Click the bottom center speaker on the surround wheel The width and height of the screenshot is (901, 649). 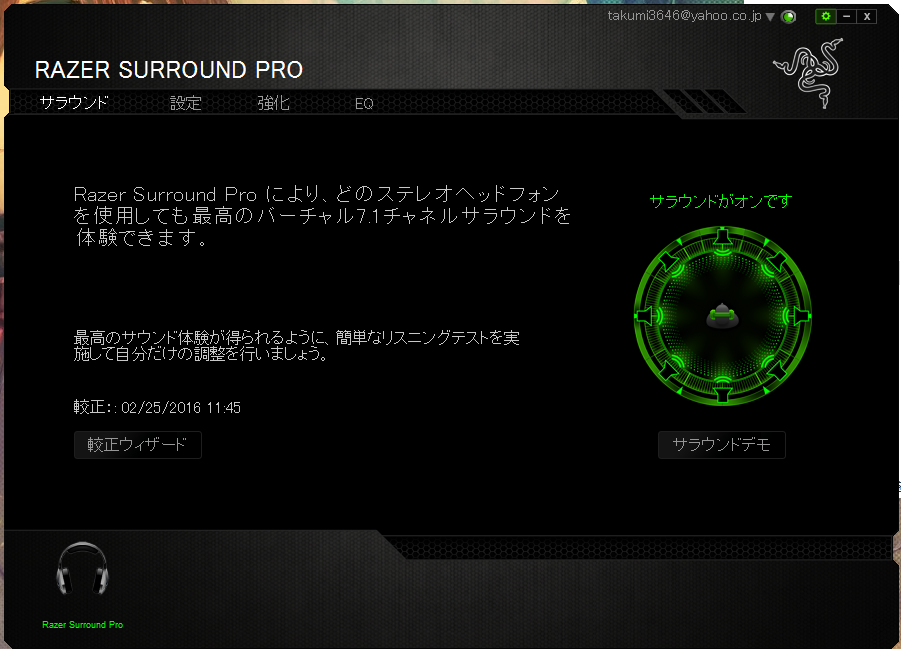(x=722, y=393)
